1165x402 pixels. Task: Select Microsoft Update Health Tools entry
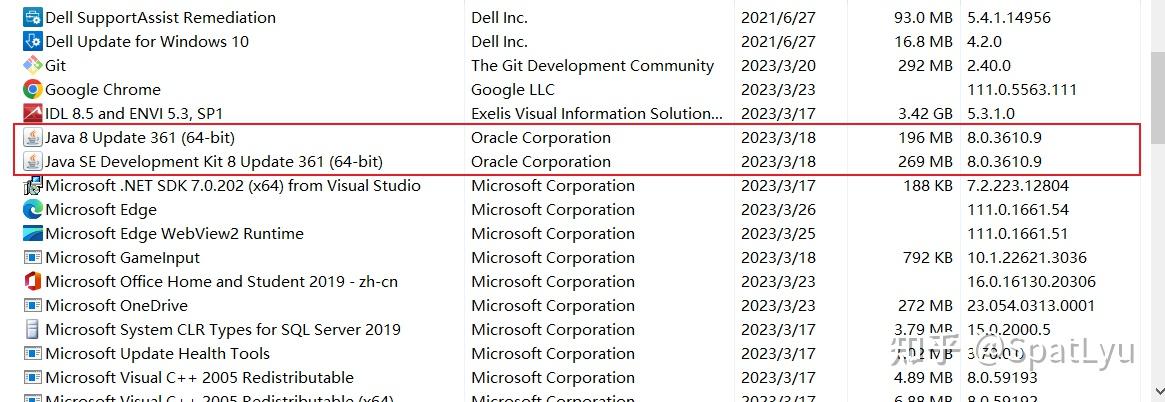click(x=157, y=353)
